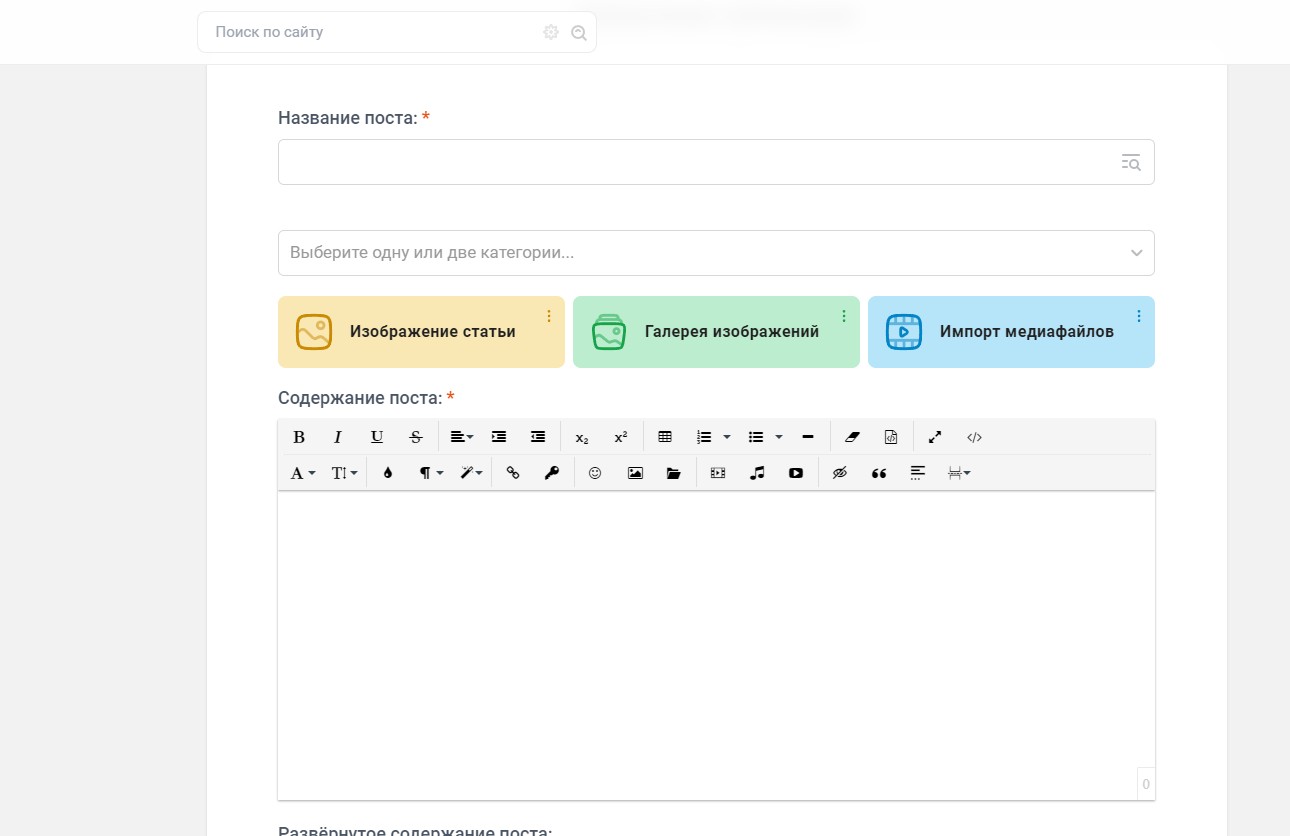This screenshot has height=836, width=1290.
Task: Toggle italic text formatting
Action: point(338,437)
